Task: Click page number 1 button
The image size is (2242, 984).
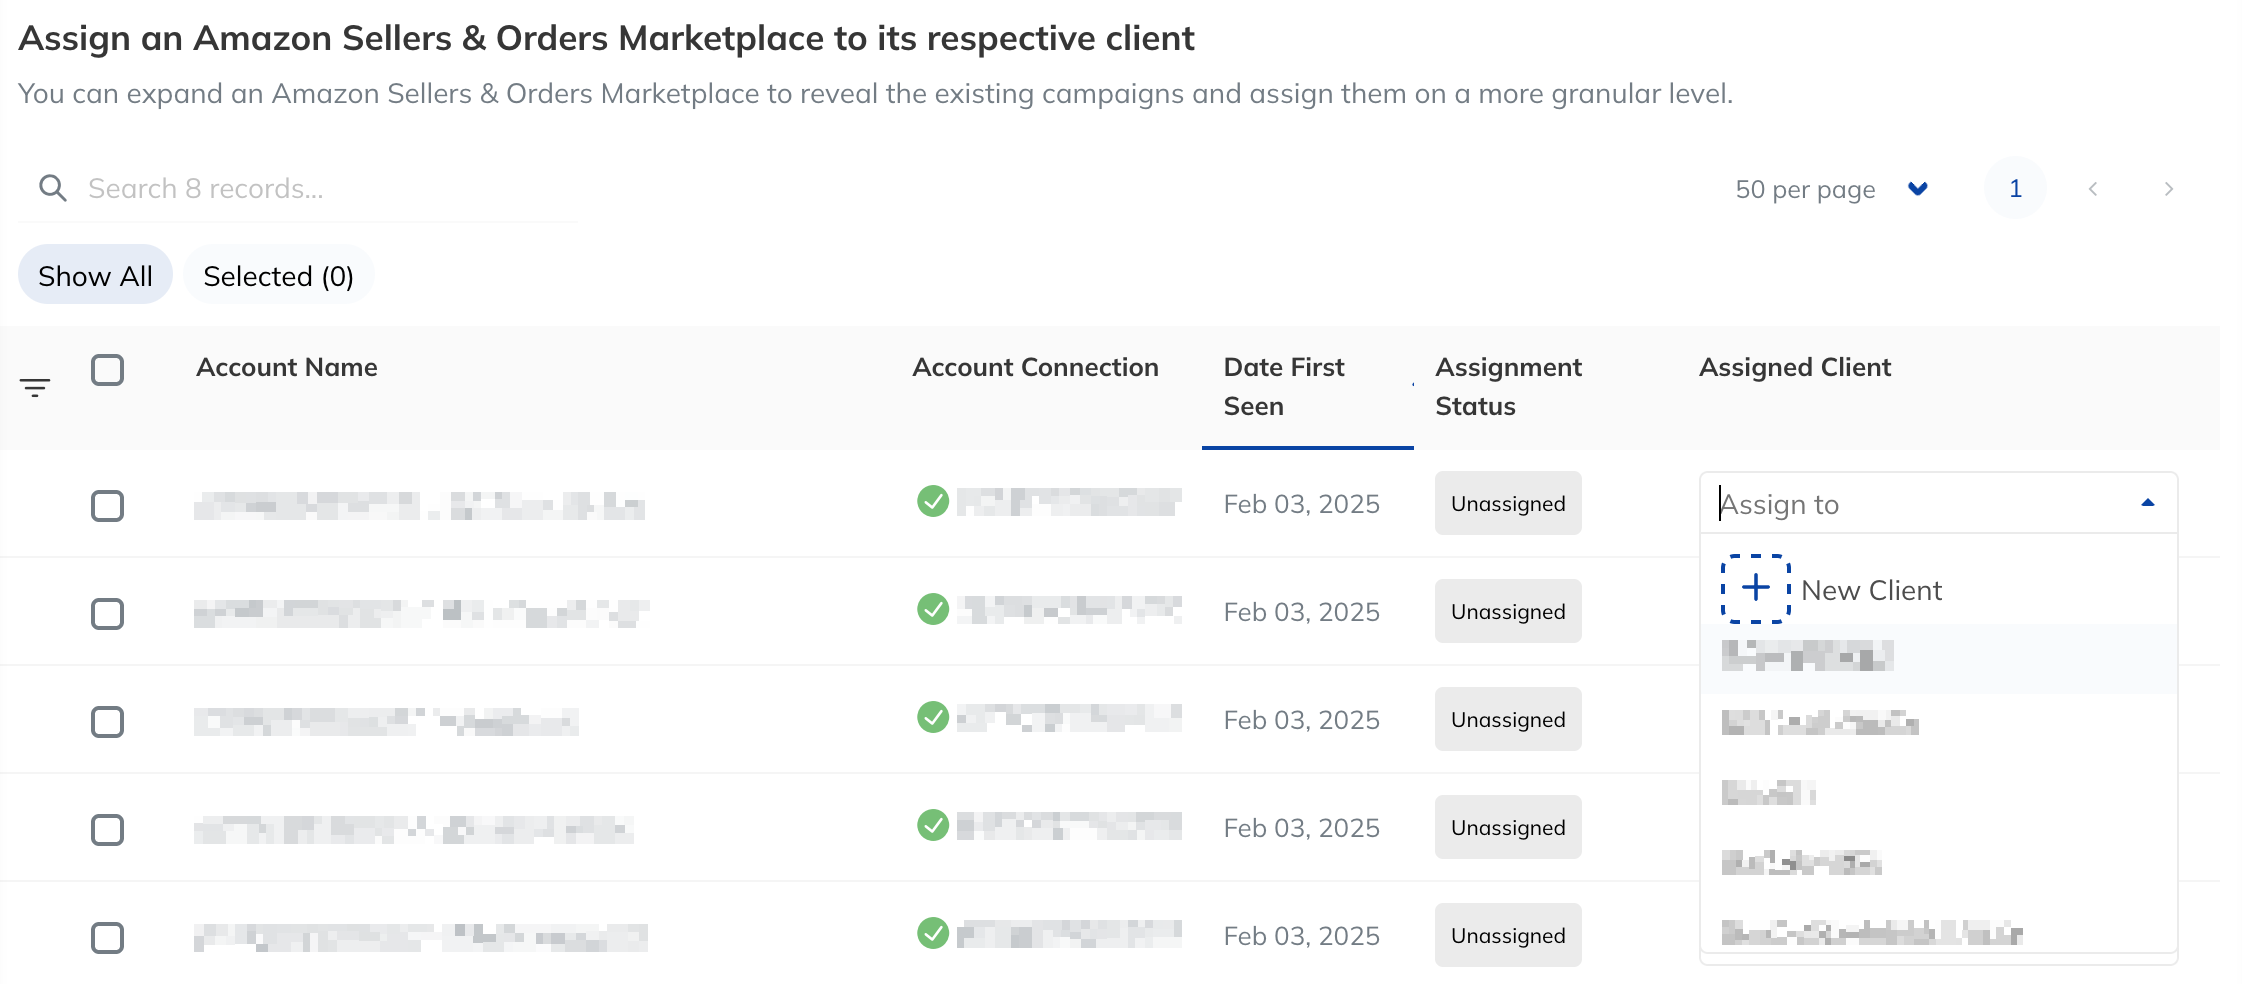Action: coord(2015,188)
